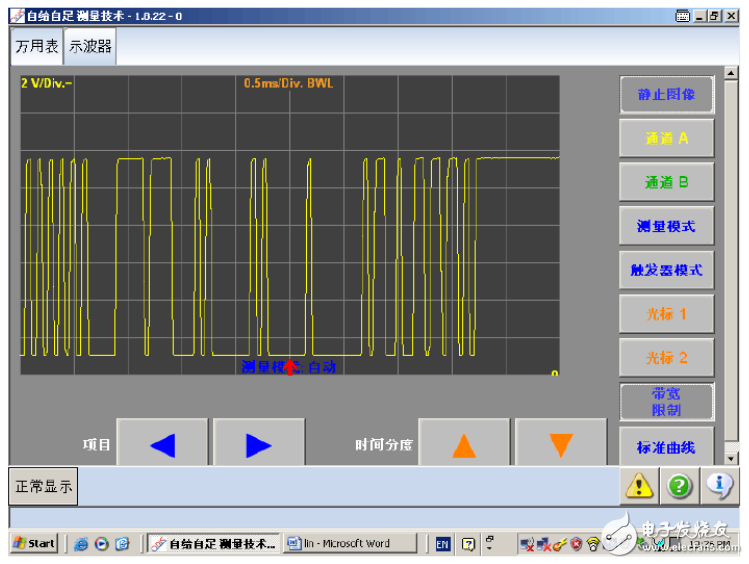Viewport: 749px width, 564px height.
Task: Click the vertical scrollbar down arrow
Action: (731, 458)
